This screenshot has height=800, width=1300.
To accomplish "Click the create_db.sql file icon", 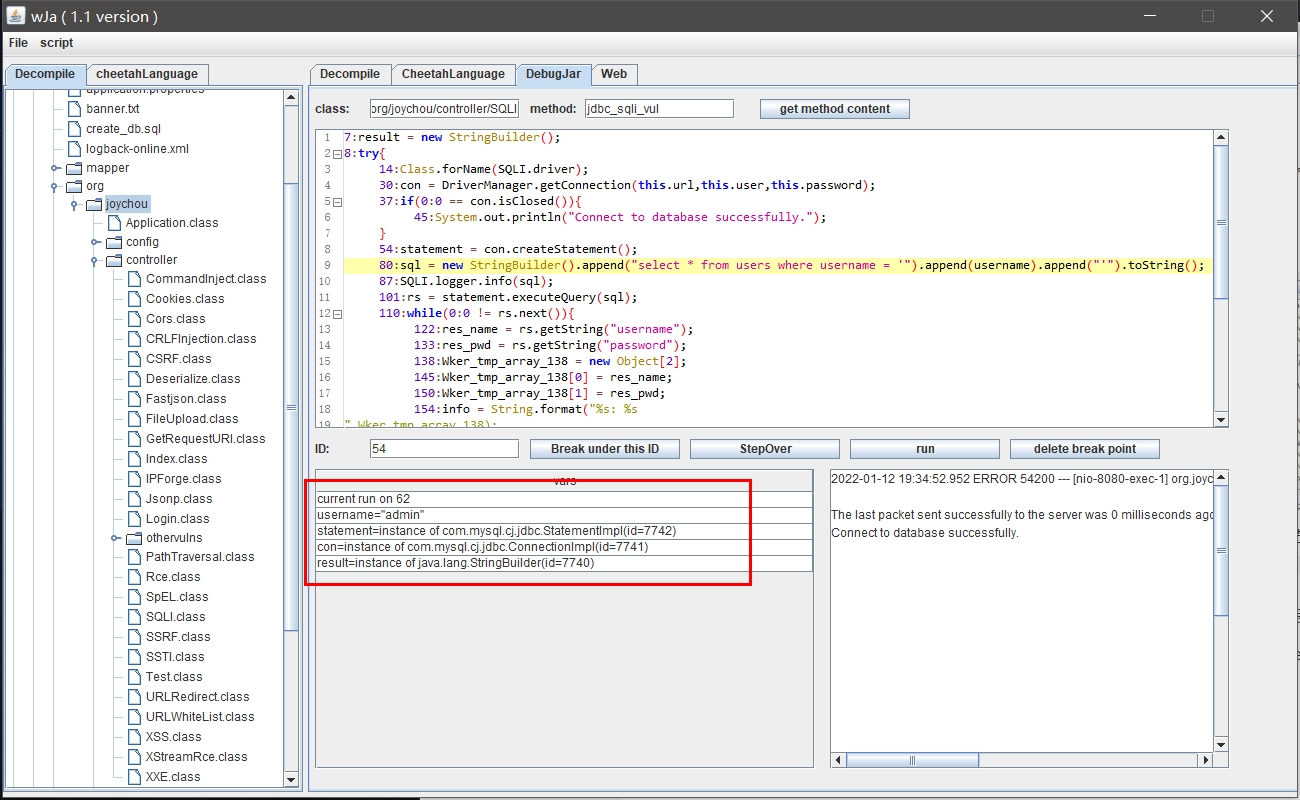I will [x=74, y=129].
